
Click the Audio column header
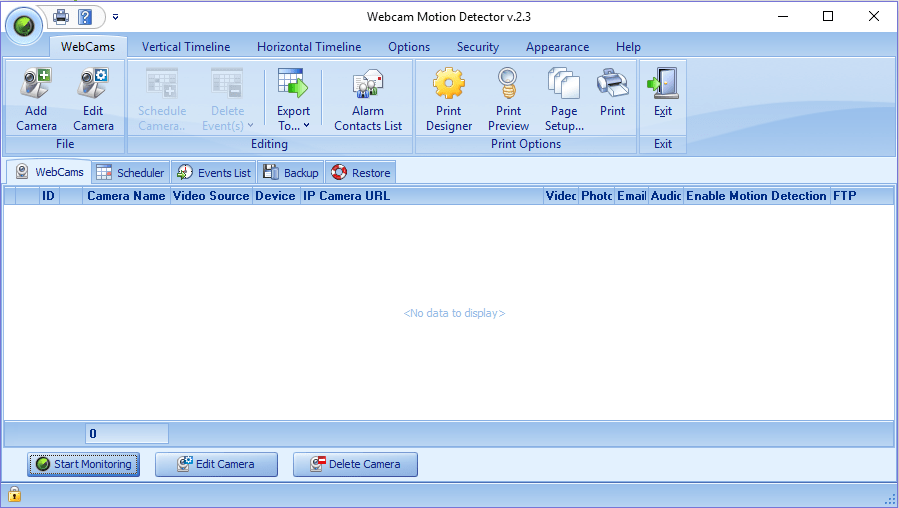coord(666,196)
